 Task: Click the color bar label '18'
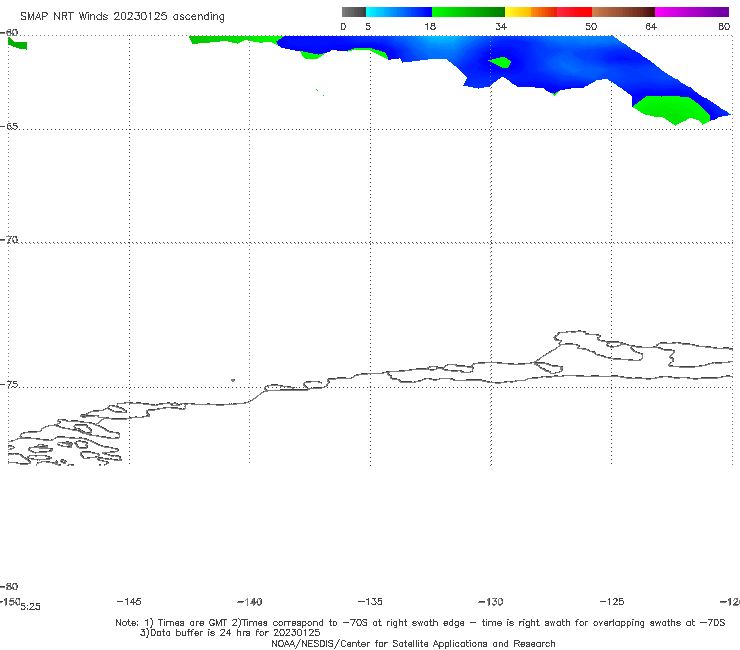coord(430,26)
